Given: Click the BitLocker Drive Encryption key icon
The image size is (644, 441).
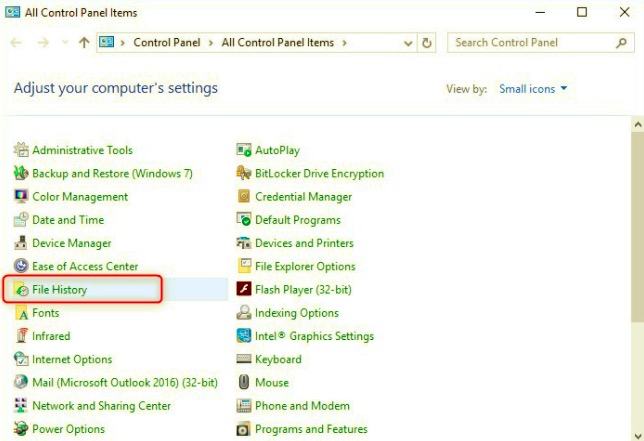Looking at the screenshot, I should click(244, 173).
